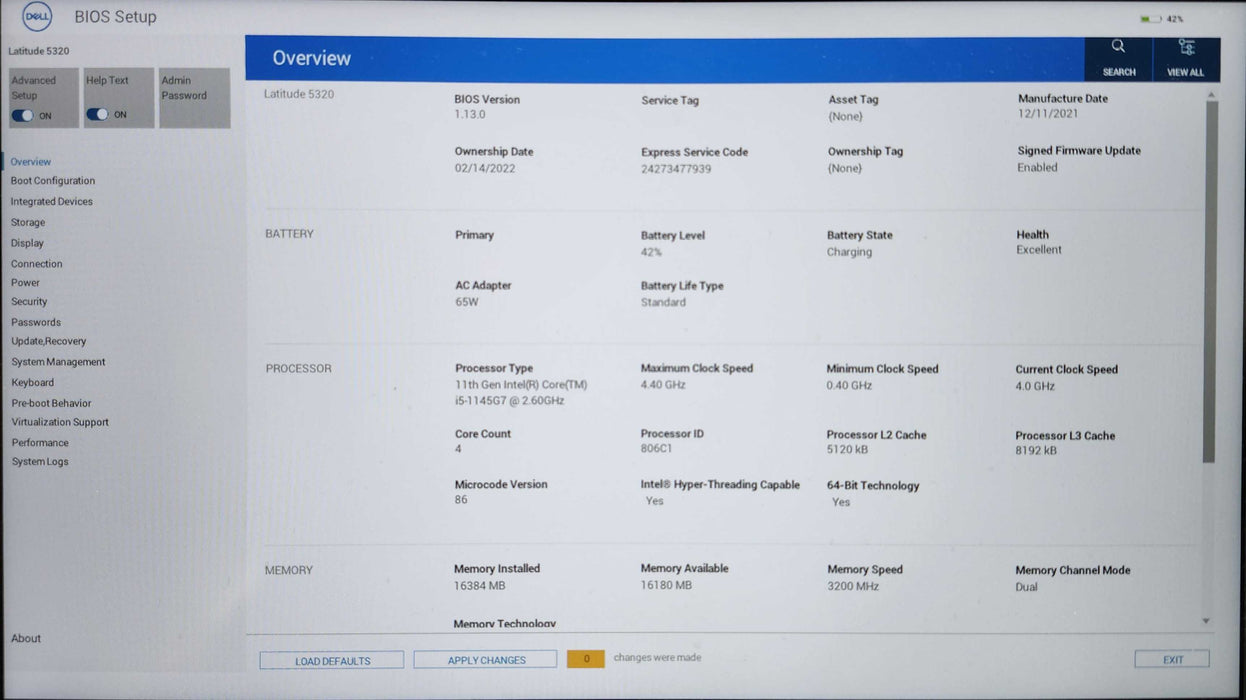Open Update,Recovery settings
The width and height of the screenshot is (1246, 700).
pos(48,341)
